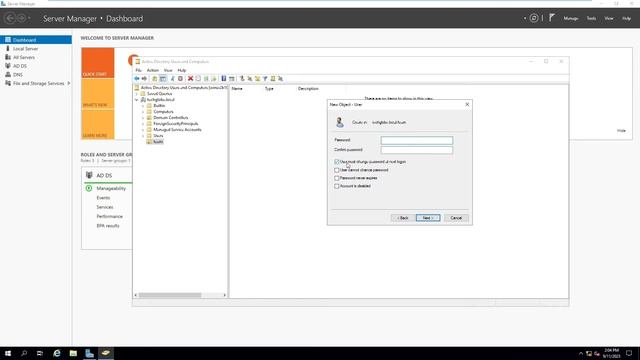
Task: Click the Back arrow in Active Directory toolbar
Action: point(137,78)
